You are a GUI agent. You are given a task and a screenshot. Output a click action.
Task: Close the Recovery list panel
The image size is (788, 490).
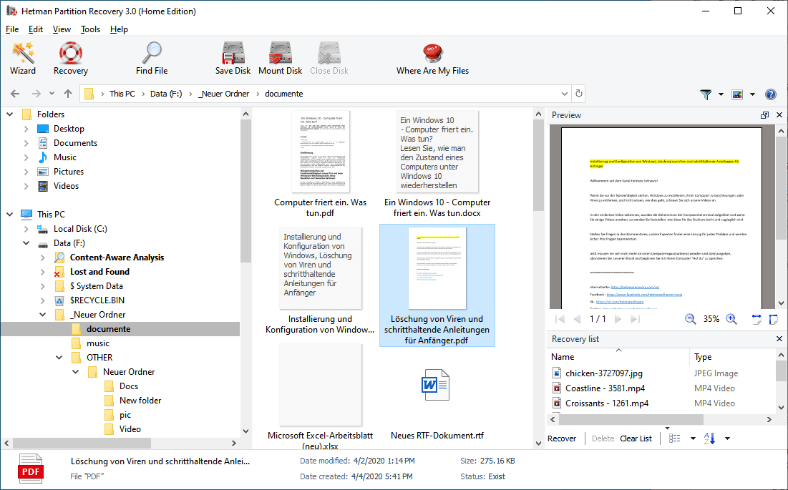pos(779,339)
